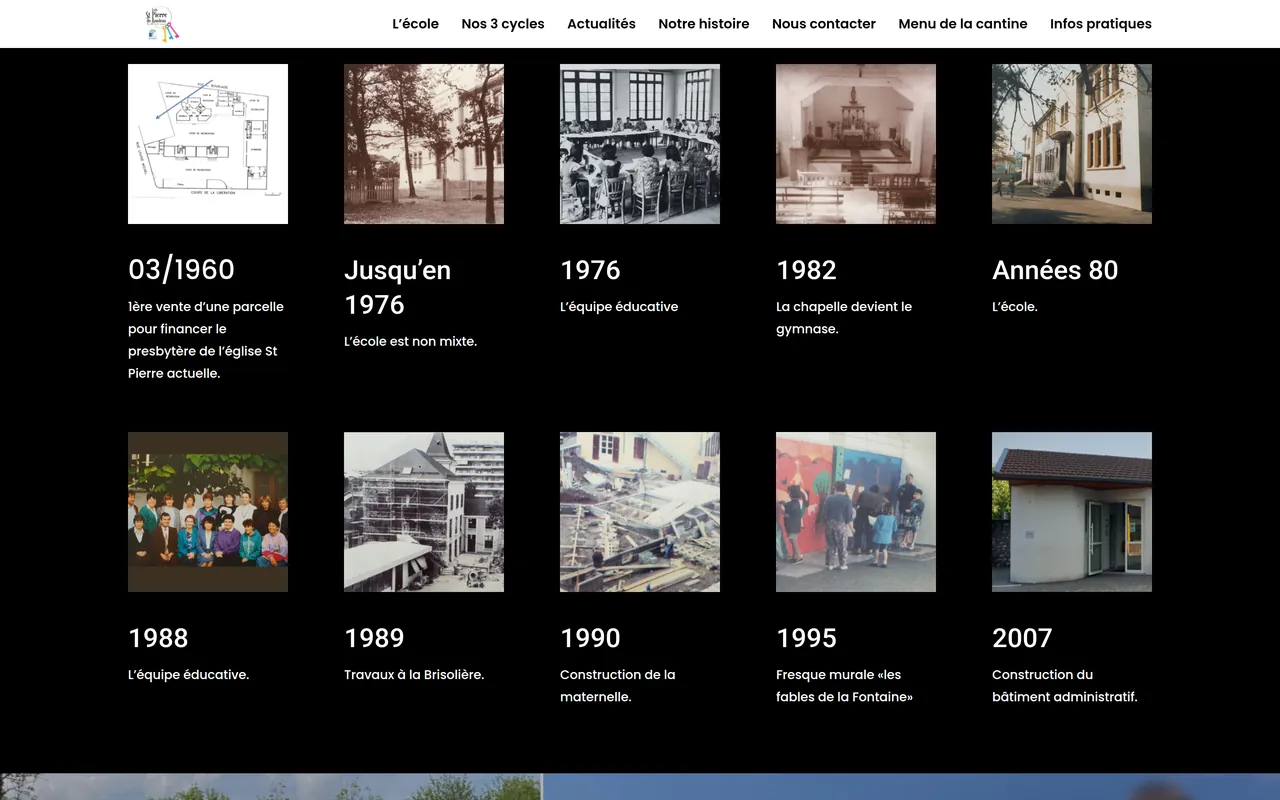Open the 1995 mural fresco photo
The height and width of the screenshot is (800, 1280).
(x=856, y=512)
